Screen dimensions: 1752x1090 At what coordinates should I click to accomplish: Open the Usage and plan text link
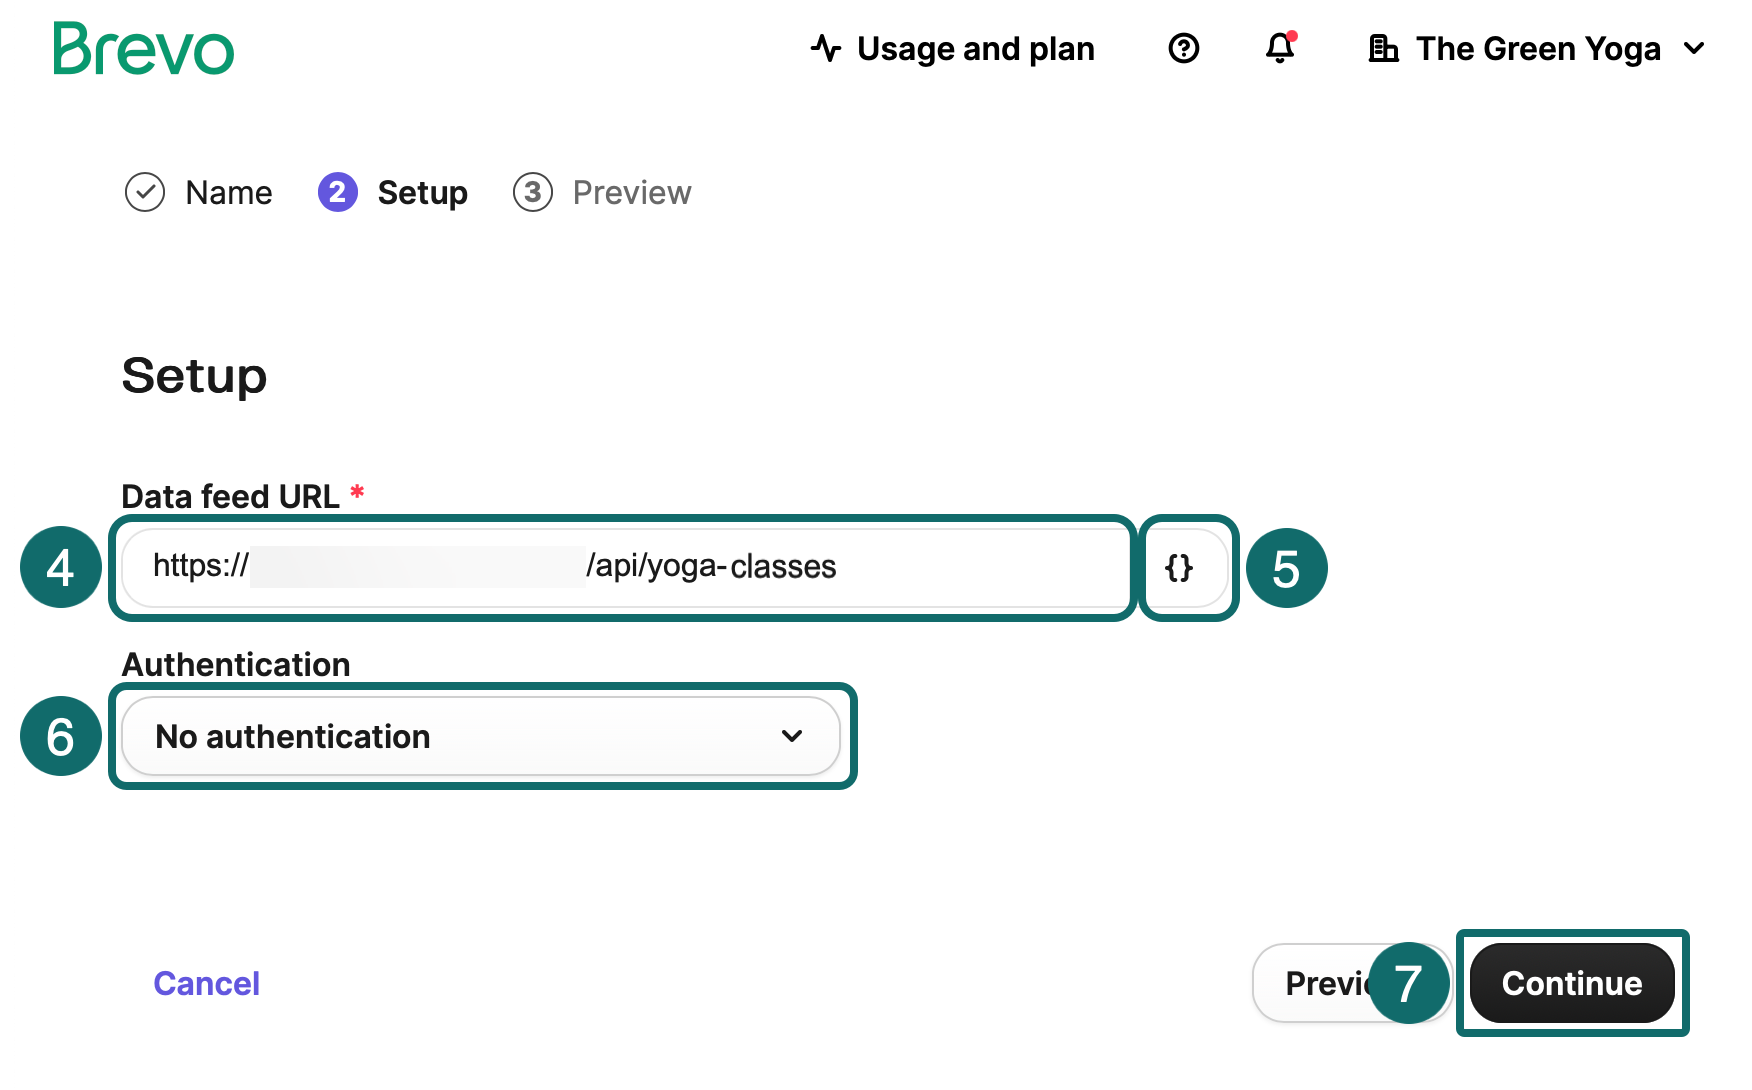pos(975,48)
